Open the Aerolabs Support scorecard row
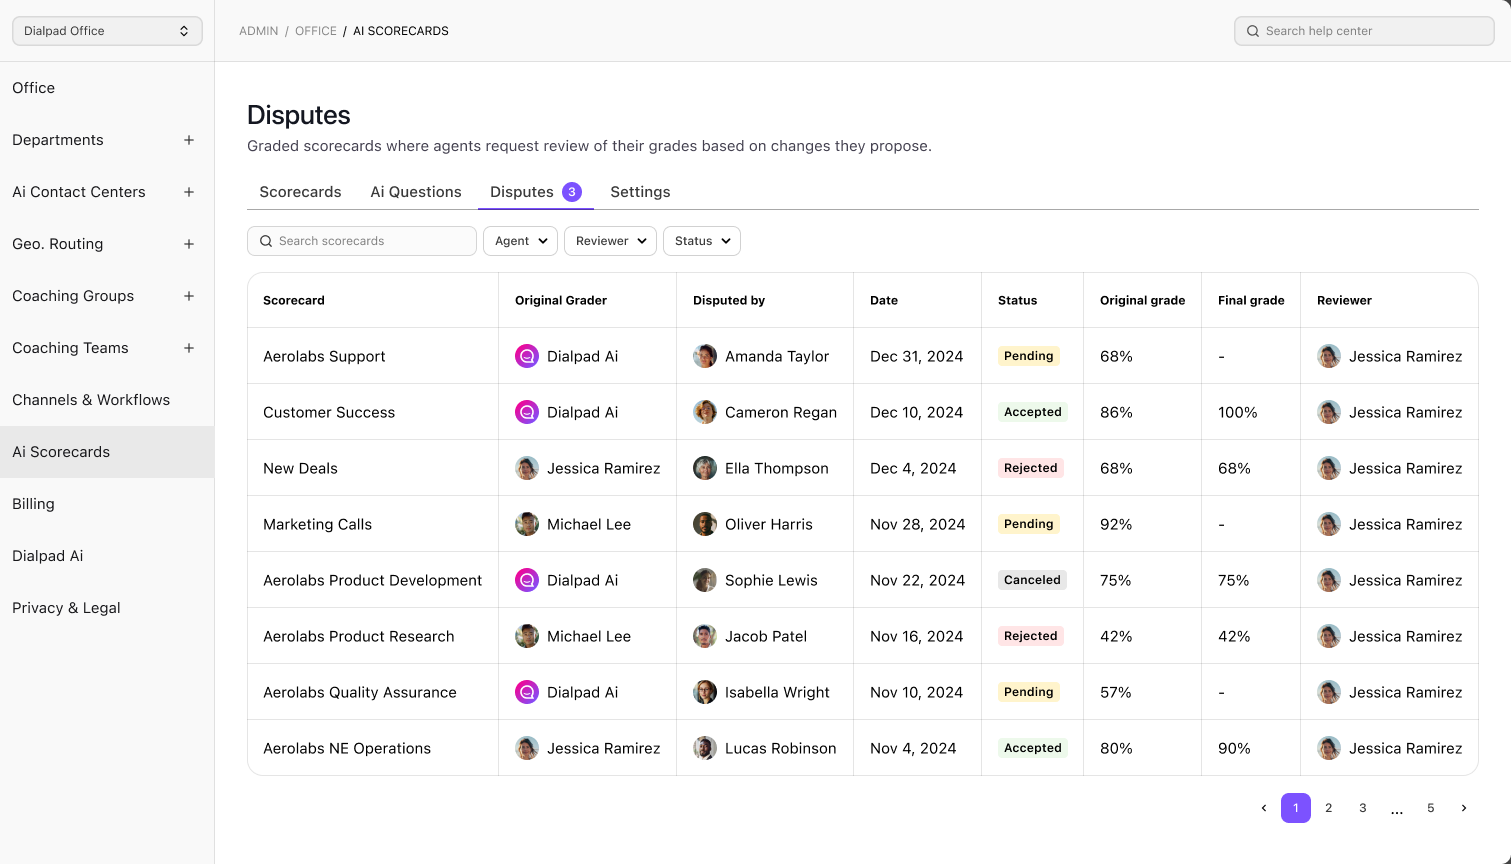The width and height of the screenshot is (1511, 864). click(863, 356)
